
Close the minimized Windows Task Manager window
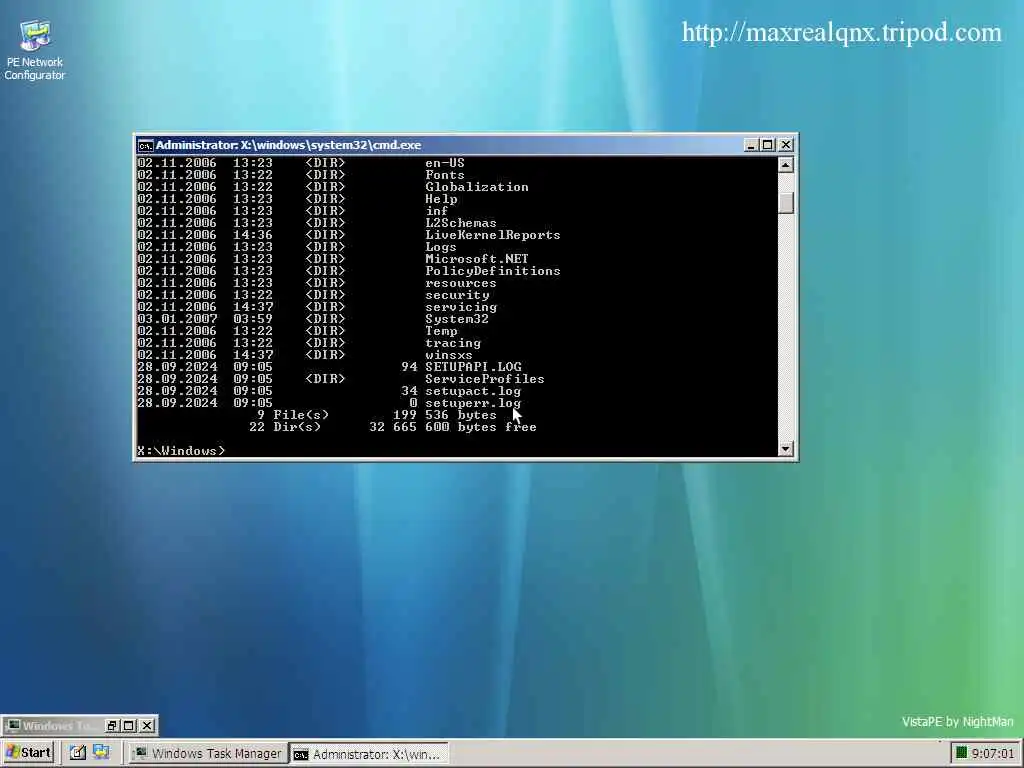(147, 726)
